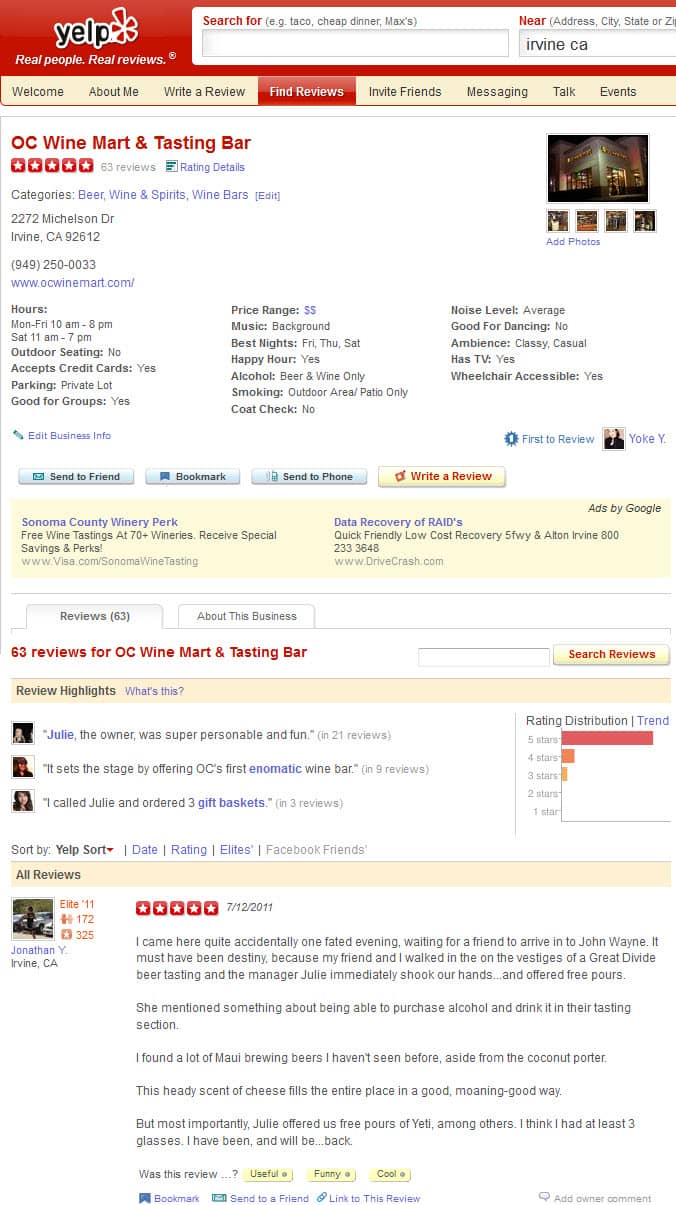The height and width of the screenshot is (1205, 676).
Task: Click the category Edit link
Action: click(268, 196)
